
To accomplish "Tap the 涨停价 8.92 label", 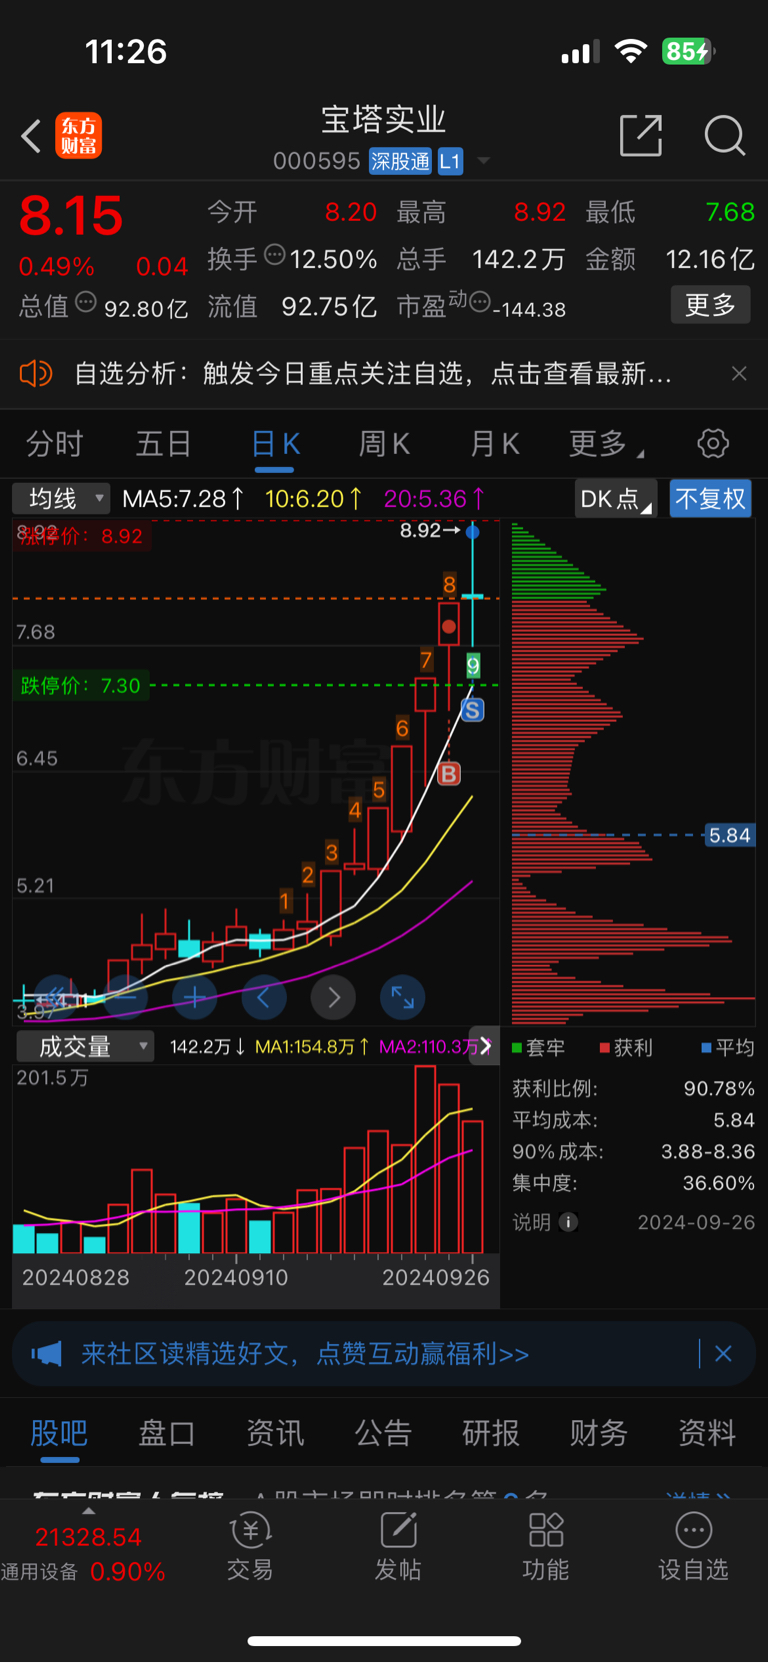I will (82, 536).
